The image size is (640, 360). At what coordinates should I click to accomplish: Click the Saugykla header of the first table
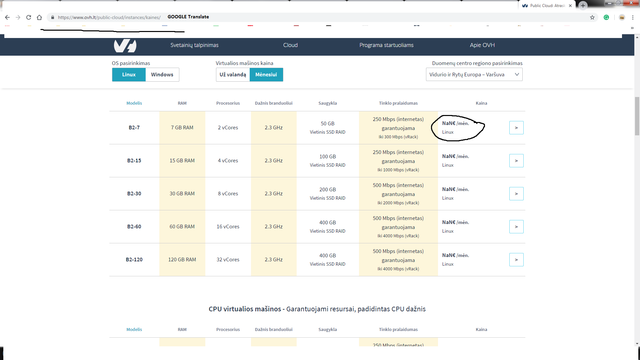(x=327, y=103)
